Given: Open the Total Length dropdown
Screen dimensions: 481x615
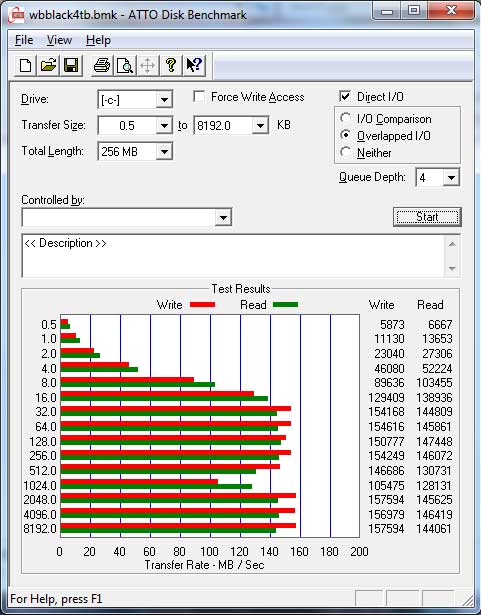Looking at the screenshot, I should [x=164, y=152].
